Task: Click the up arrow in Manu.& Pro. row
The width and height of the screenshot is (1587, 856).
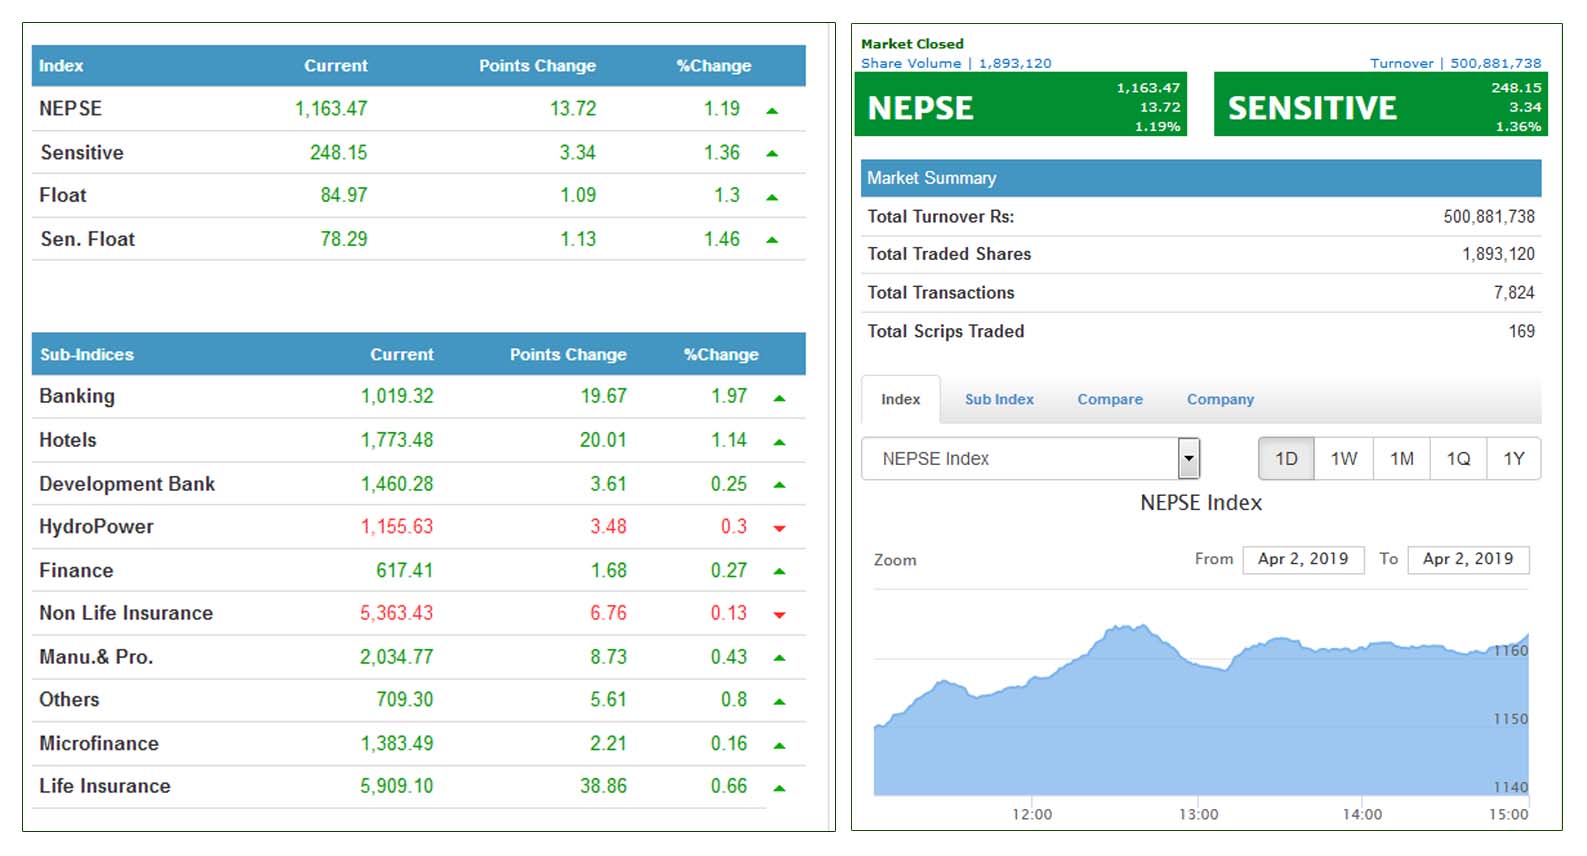Action: [x=779, y=658]
